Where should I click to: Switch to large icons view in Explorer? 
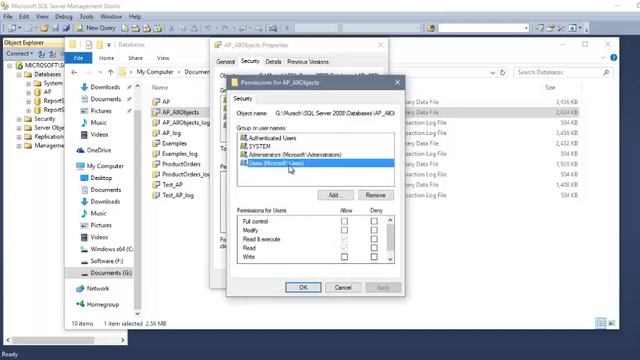[611, 323]
